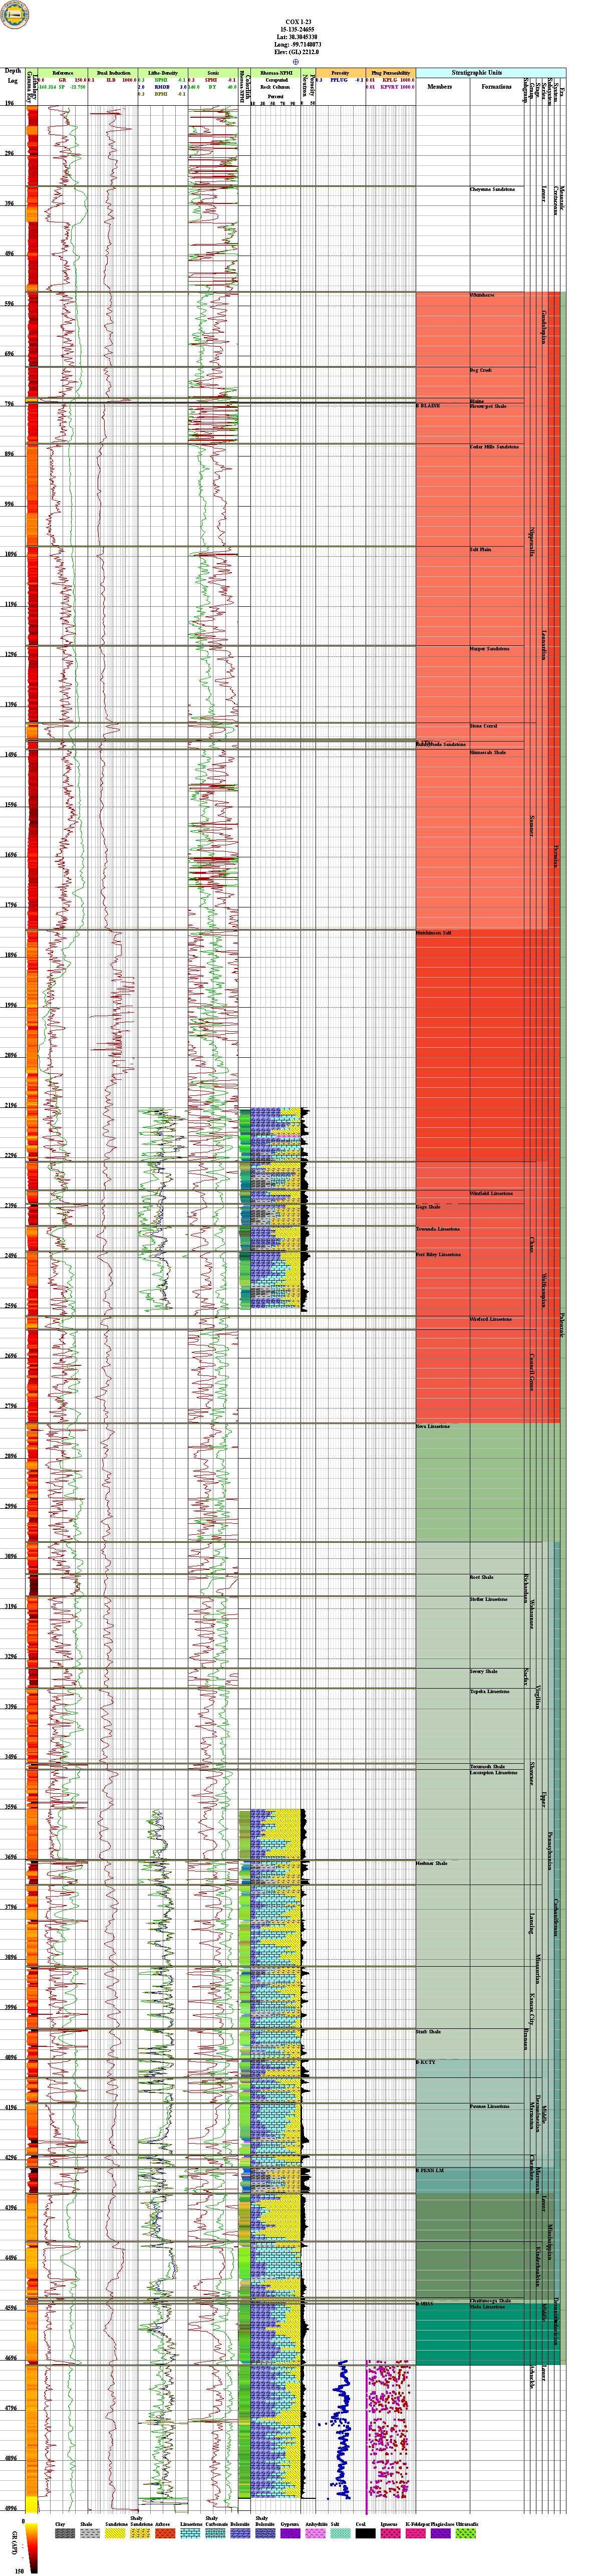Select the Heebner Shale member label
The width and height of the screenshot is (591, 2576).
click(x=432, y=1863)
